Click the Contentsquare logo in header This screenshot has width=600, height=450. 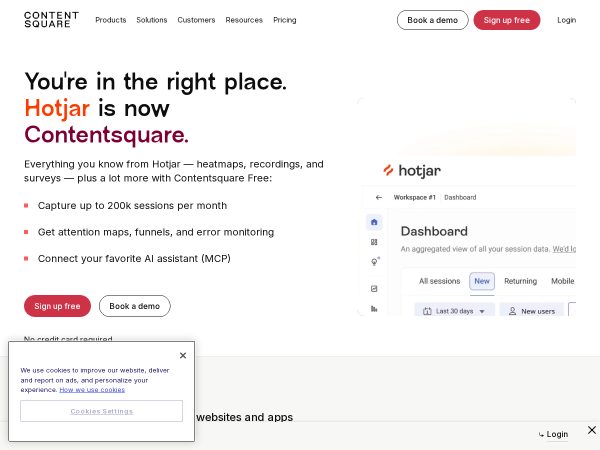(51, 20)
